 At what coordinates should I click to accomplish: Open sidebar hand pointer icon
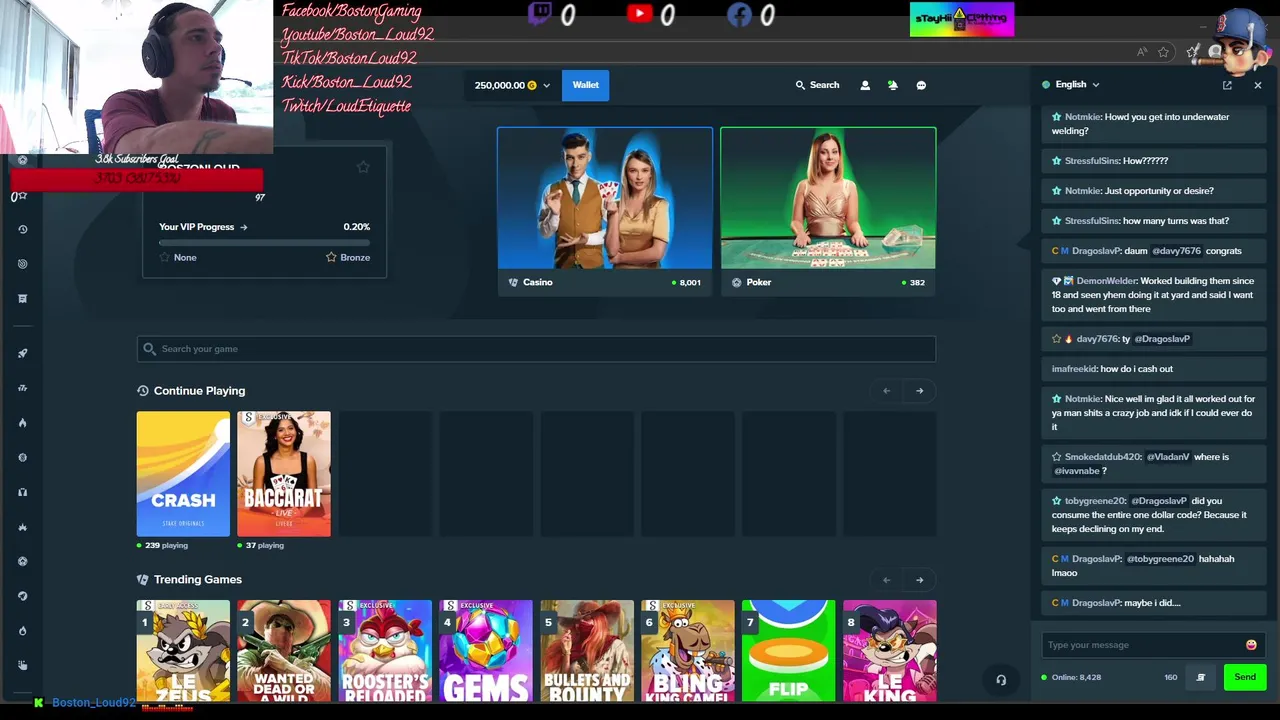pyautogui.click(x=22, y=665)
